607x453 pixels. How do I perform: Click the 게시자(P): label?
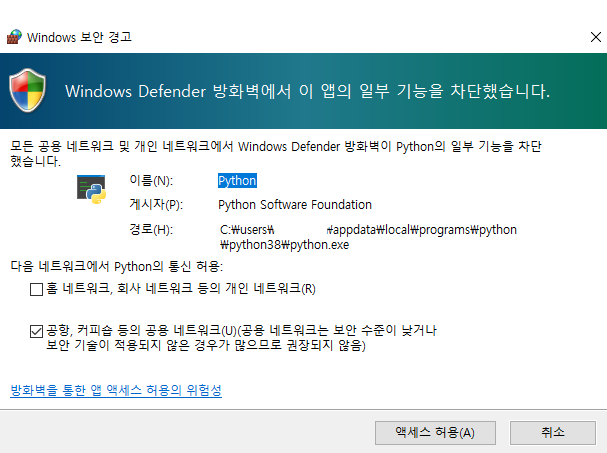(156, 204)
